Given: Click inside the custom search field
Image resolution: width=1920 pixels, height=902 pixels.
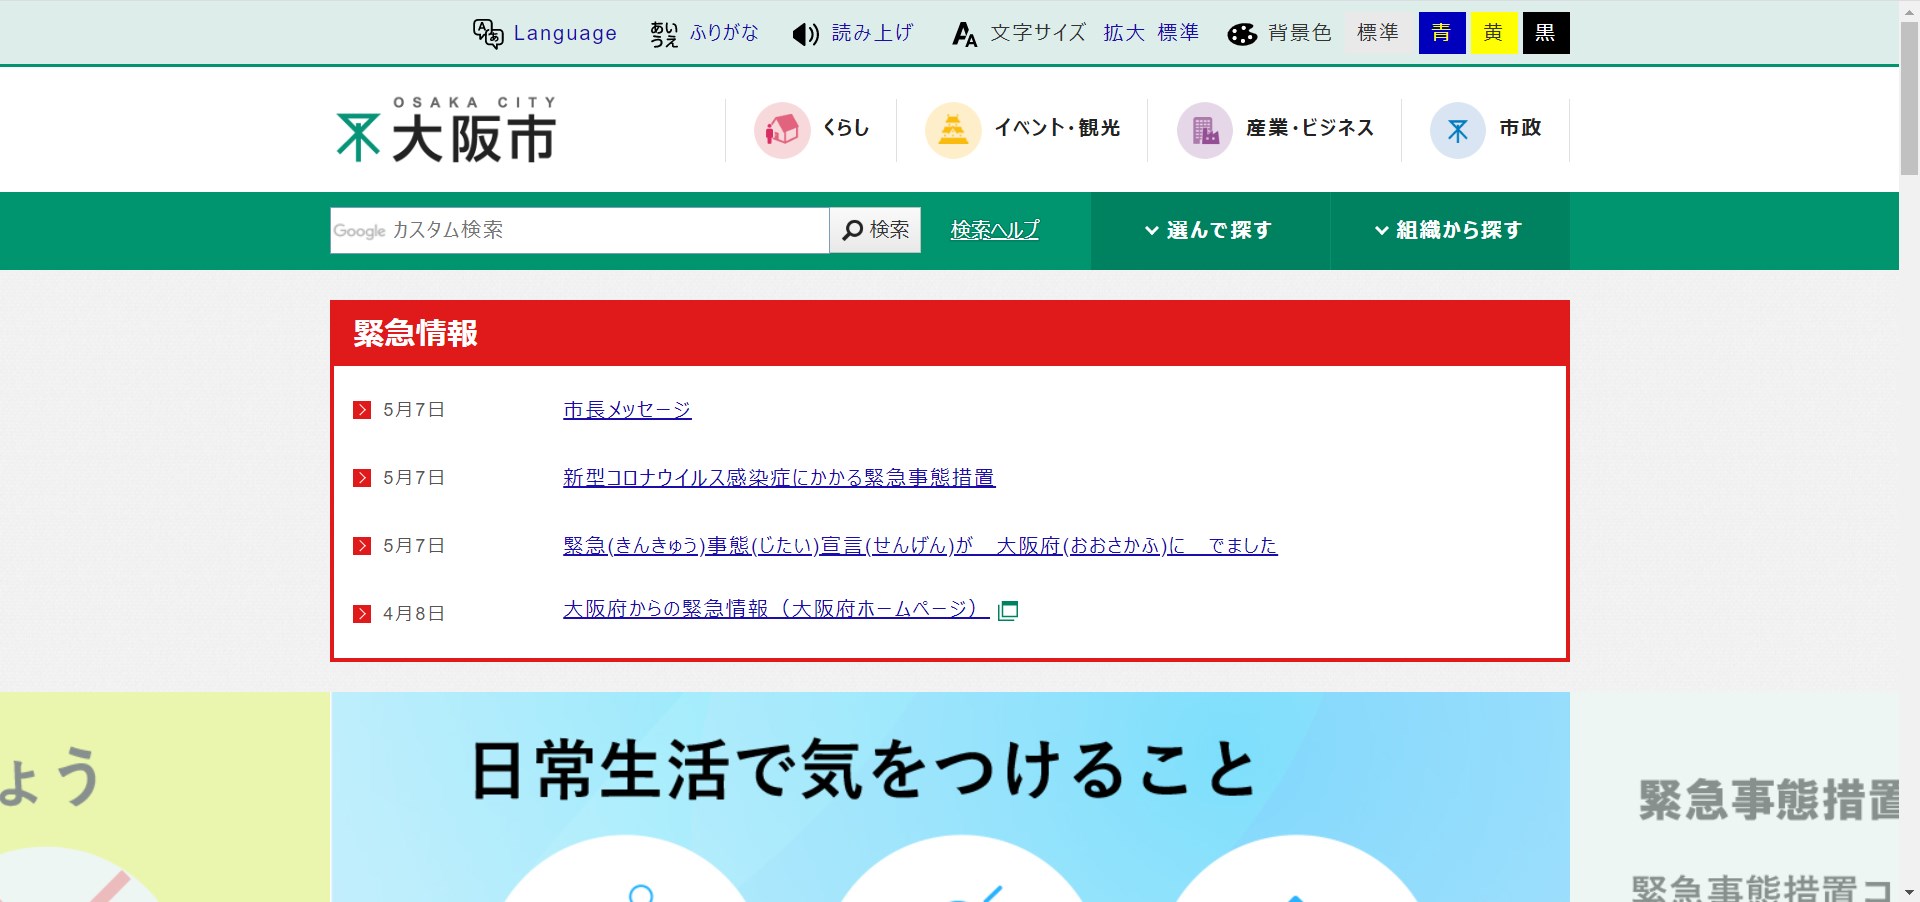Looking at the screenshot, I should [580, 230].
